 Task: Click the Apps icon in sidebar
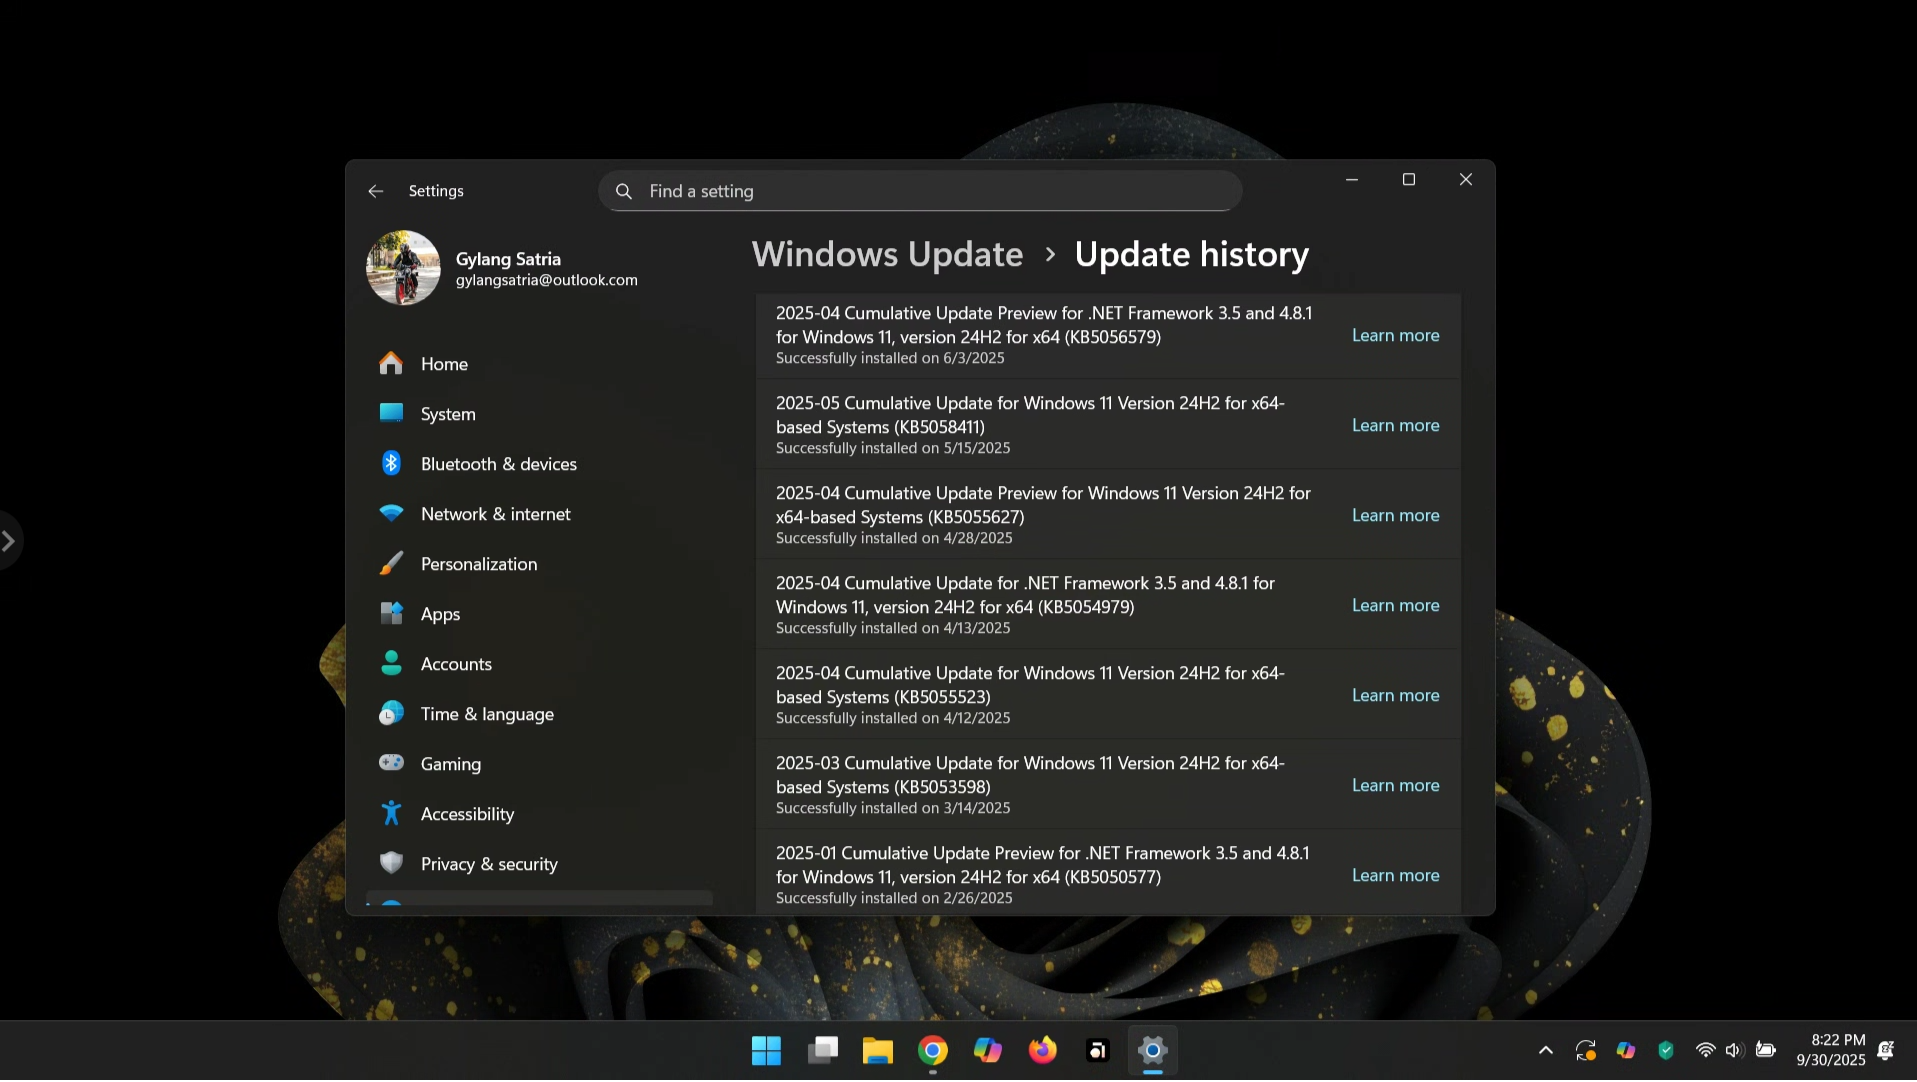pyautogui.click(x=391, y=613)
